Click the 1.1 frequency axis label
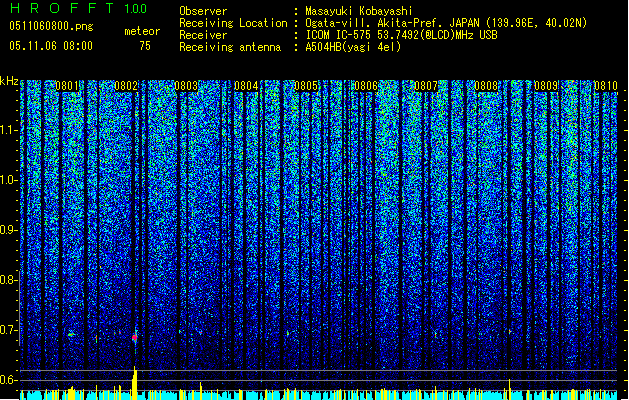 click(9, 130)
